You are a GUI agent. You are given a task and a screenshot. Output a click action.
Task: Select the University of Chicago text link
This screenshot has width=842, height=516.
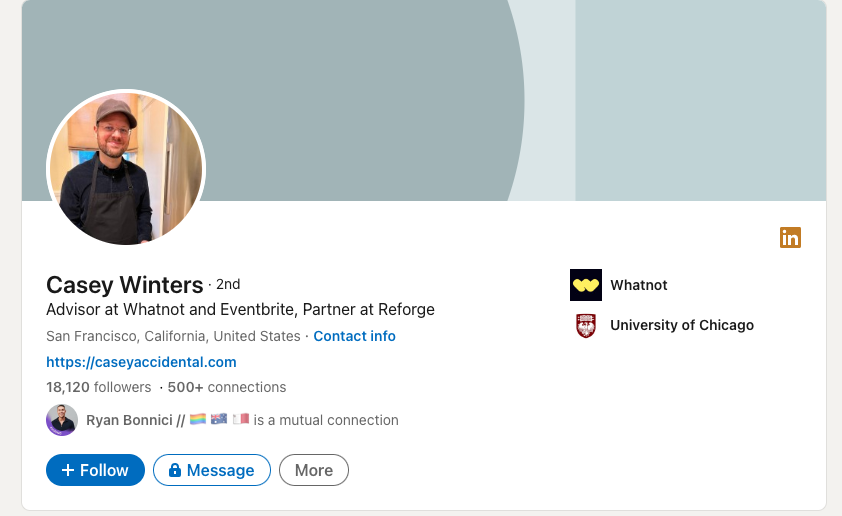point(681,325)
